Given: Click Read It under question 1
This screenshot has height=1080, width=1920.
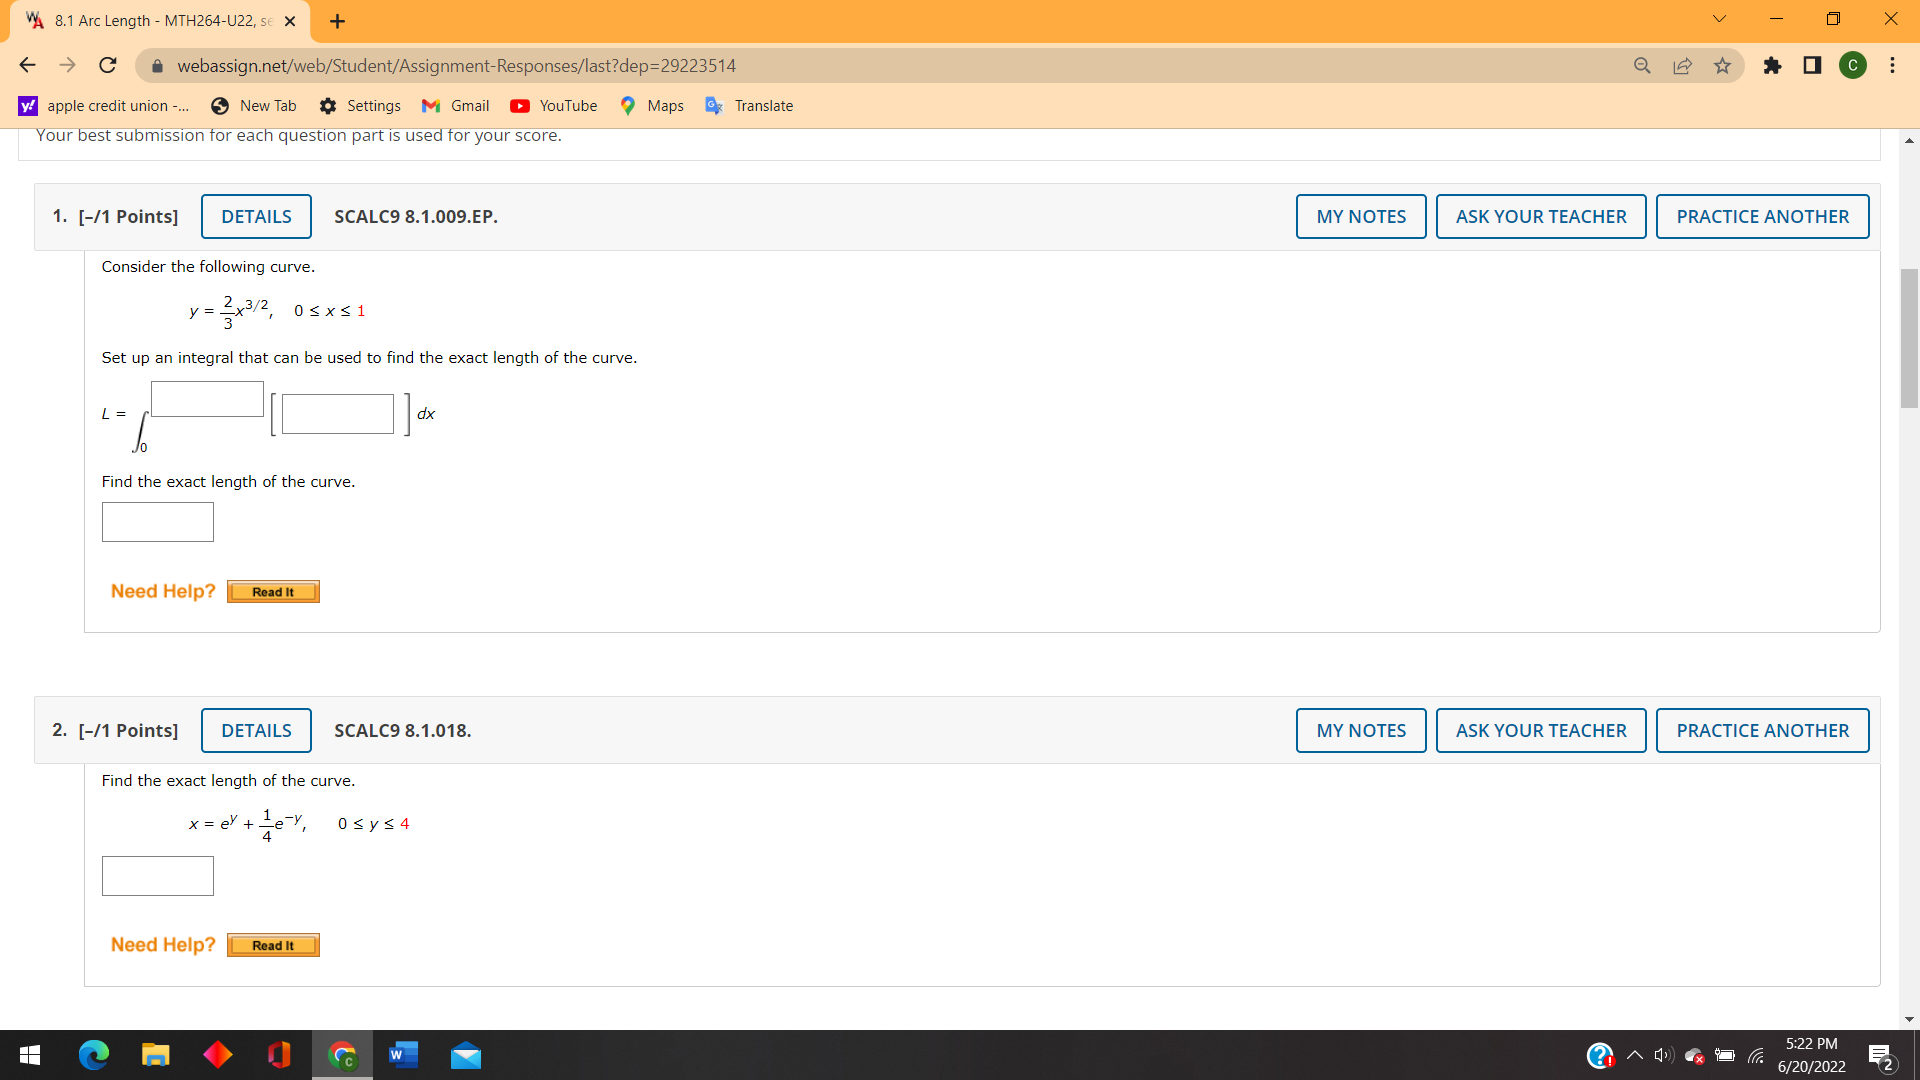Looking at the screenshot, I should point(272,591).
